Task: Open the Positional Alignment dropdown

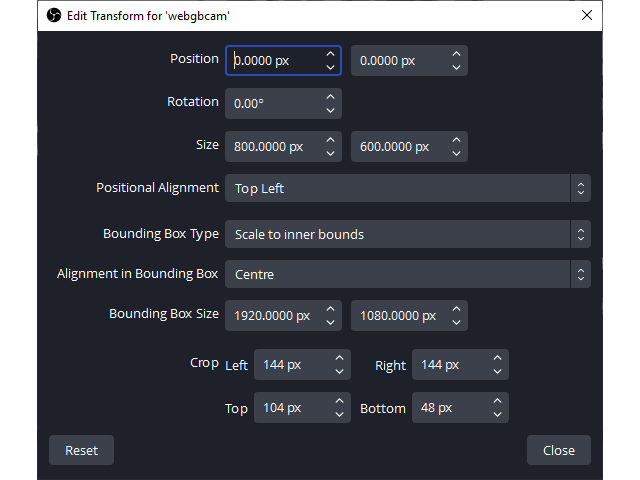Action: click(x=408, y=188)
